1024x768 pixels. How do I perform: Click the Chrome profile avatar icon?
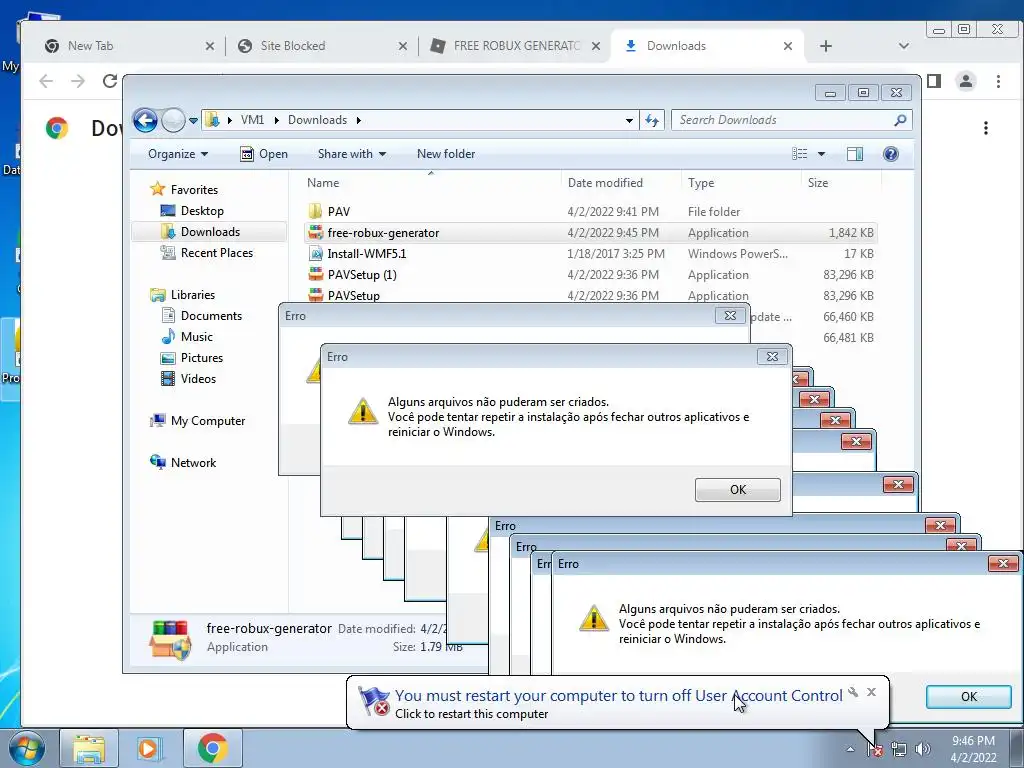pyautogui.click(x=965, y=81)
